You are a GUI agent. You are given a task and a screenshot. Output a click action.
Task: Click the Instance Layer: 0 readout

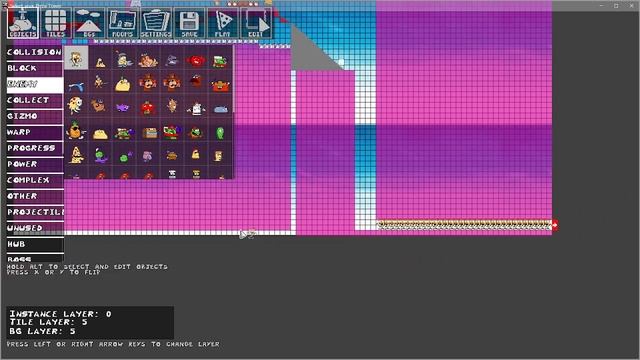(x=60, y=314)
